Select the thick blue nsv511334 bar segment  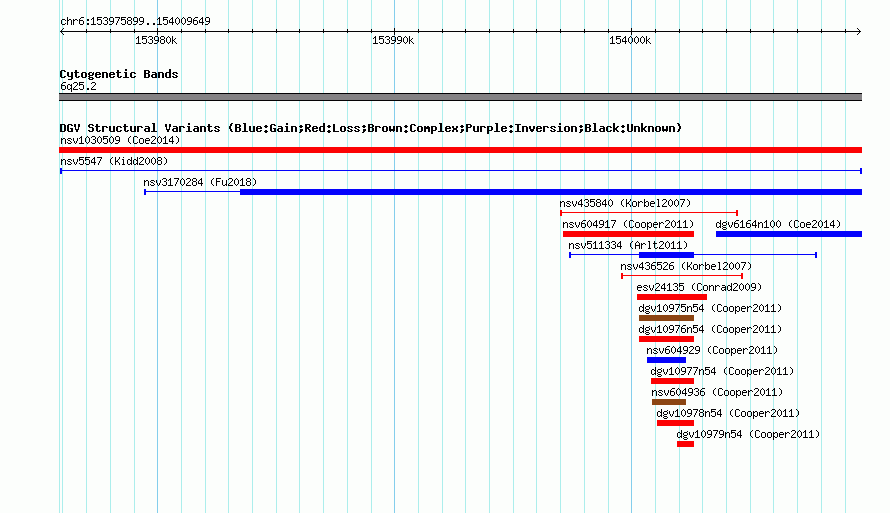(x=666, y=255)
